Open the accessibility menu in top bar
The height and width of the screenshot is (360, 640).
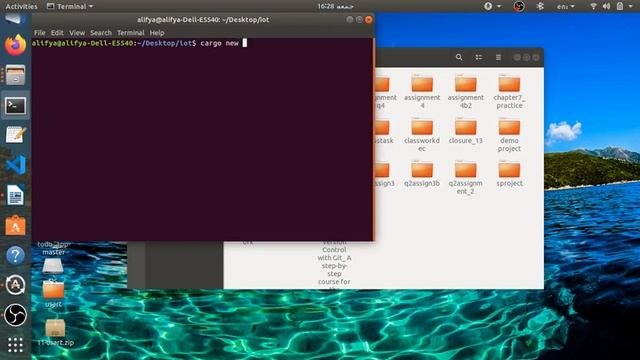[492, 6]
